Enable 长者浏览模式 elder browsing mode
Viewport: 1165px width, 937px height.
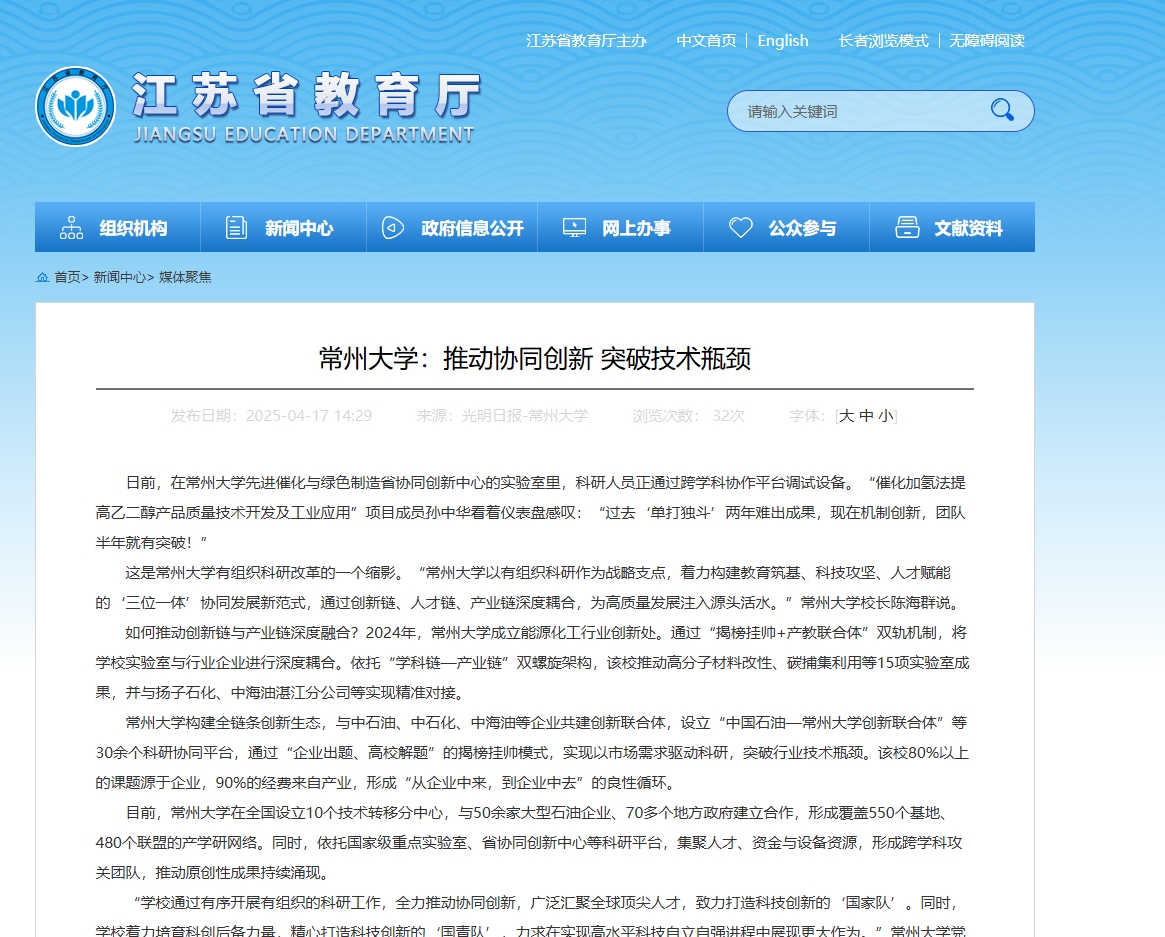click(x=883, y=41)
